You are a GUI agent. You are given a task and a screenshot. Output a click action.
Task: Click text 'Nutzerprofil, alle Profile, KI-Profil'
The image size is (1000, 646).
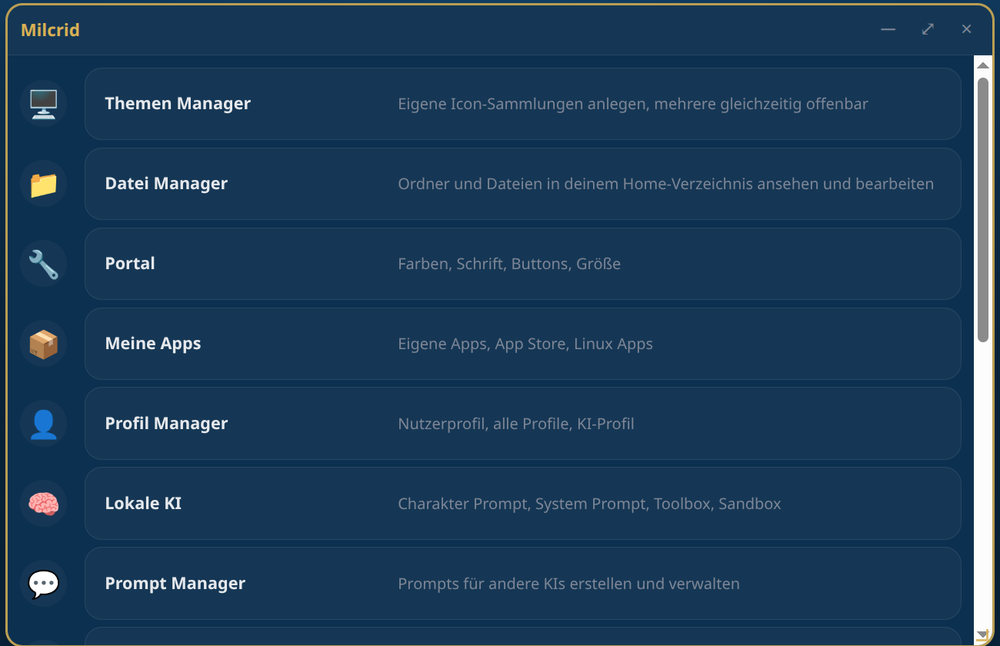tap(516, 424)
